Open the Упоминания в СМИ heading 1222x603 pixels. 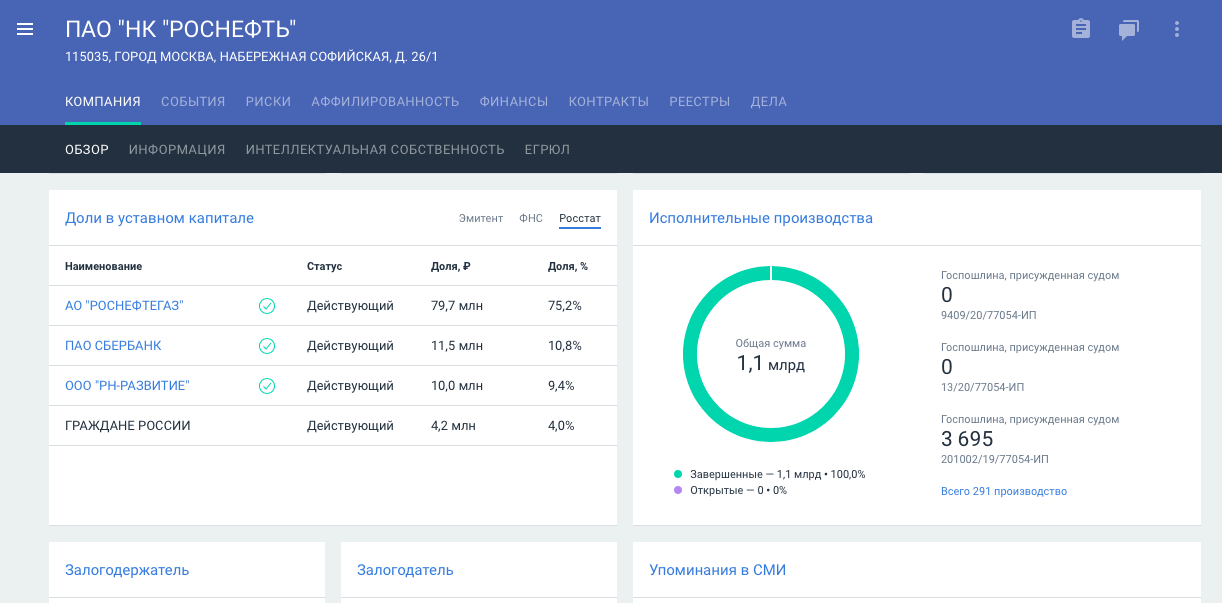click(x=718, y=570)
